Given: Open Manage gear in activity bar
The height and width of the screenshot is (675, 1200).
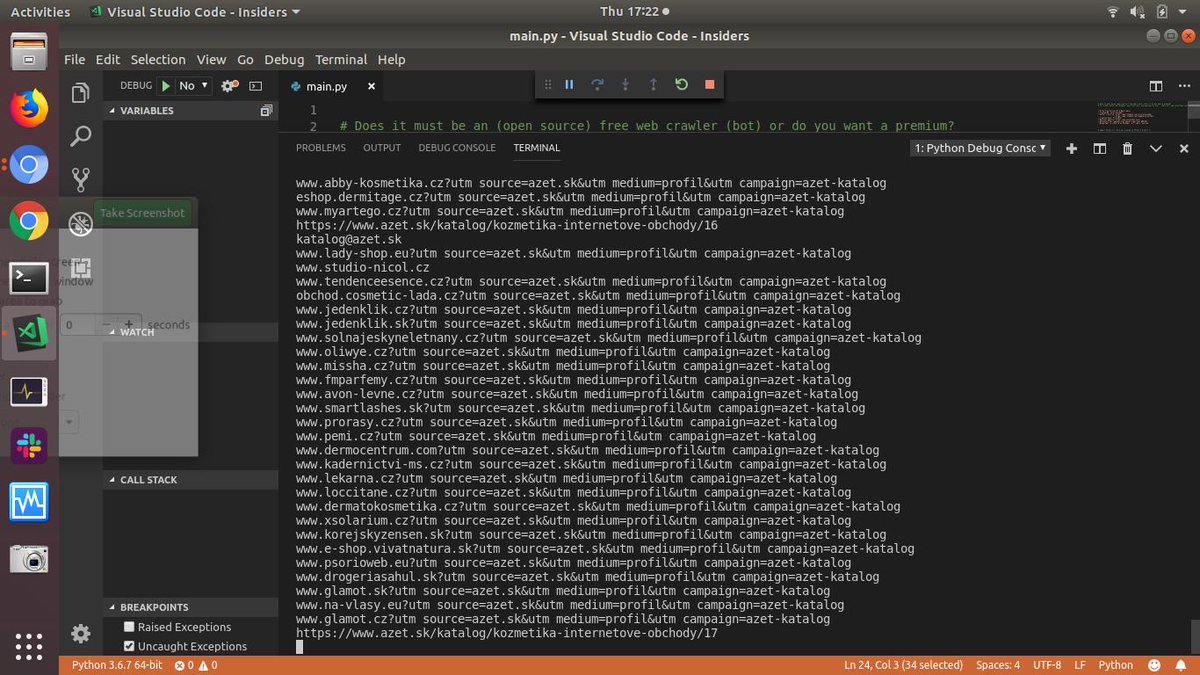Looking at the screenshot, I should point(81,634).
